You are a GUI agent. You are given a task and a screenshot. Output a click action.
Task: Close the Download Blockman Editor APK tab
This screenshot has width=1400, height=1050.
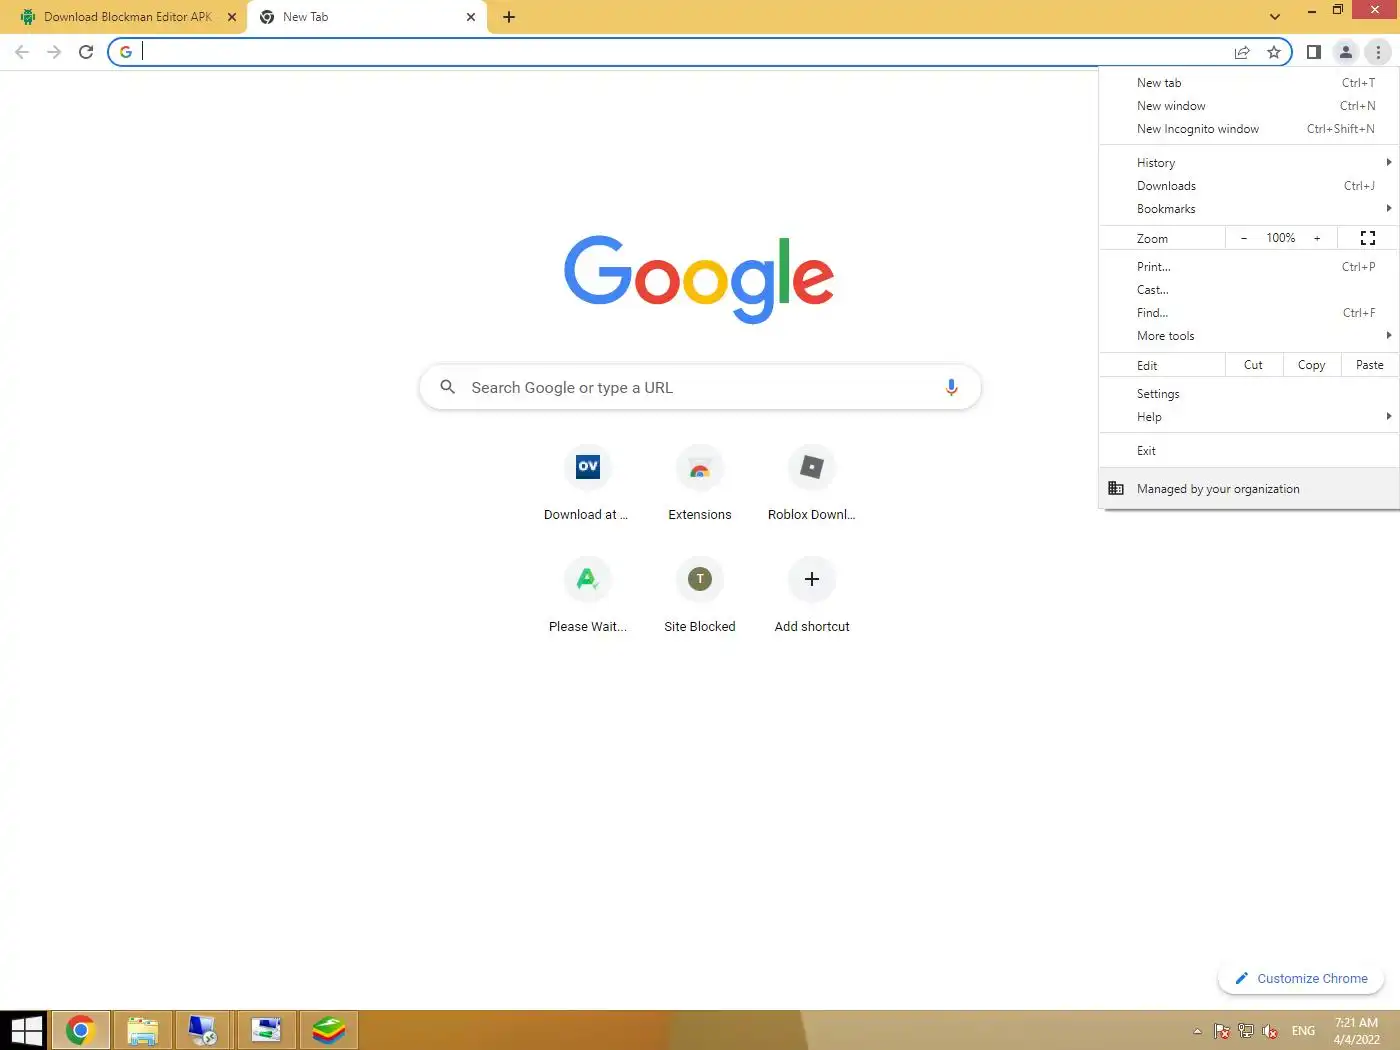pos(231,17)
